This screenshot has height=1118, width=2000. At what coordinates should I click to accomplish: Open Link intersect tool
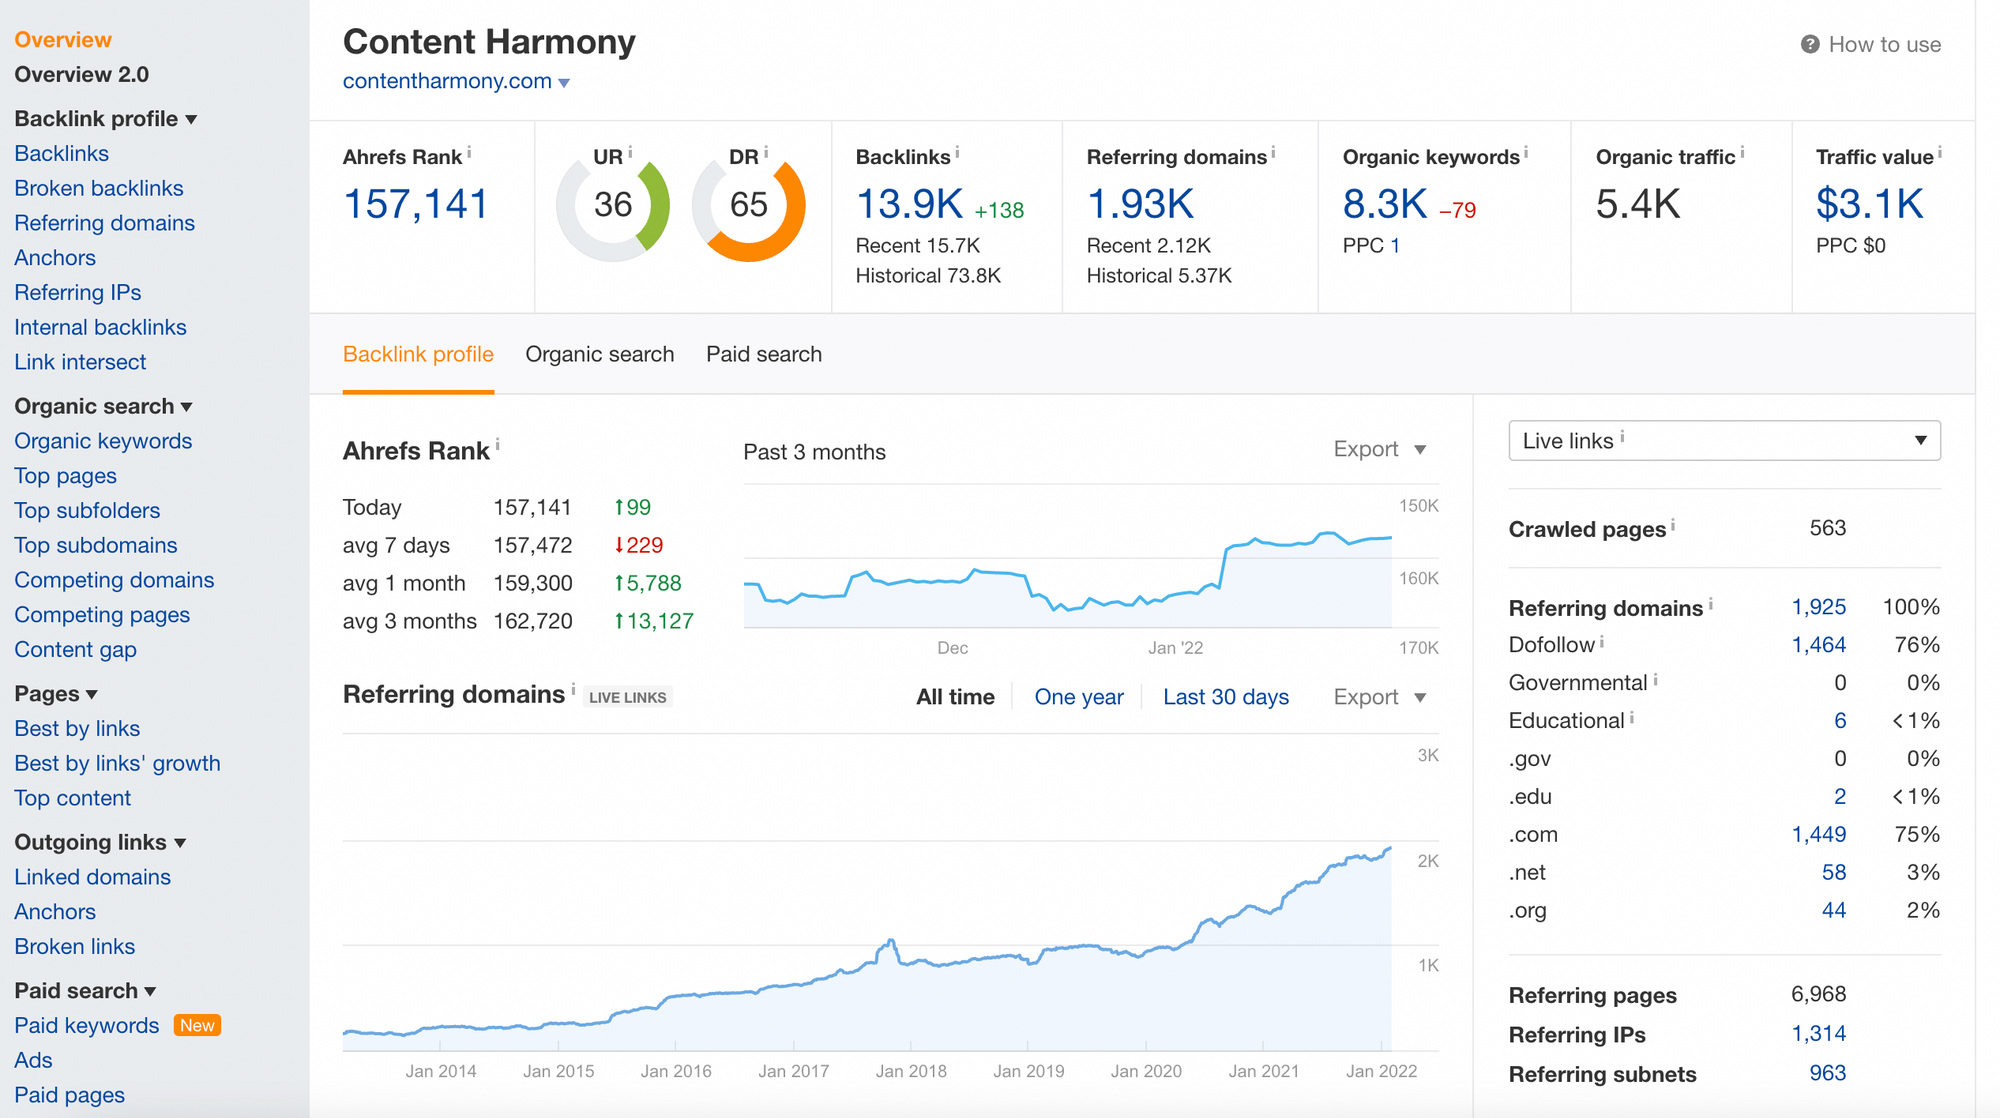point(80,362)
